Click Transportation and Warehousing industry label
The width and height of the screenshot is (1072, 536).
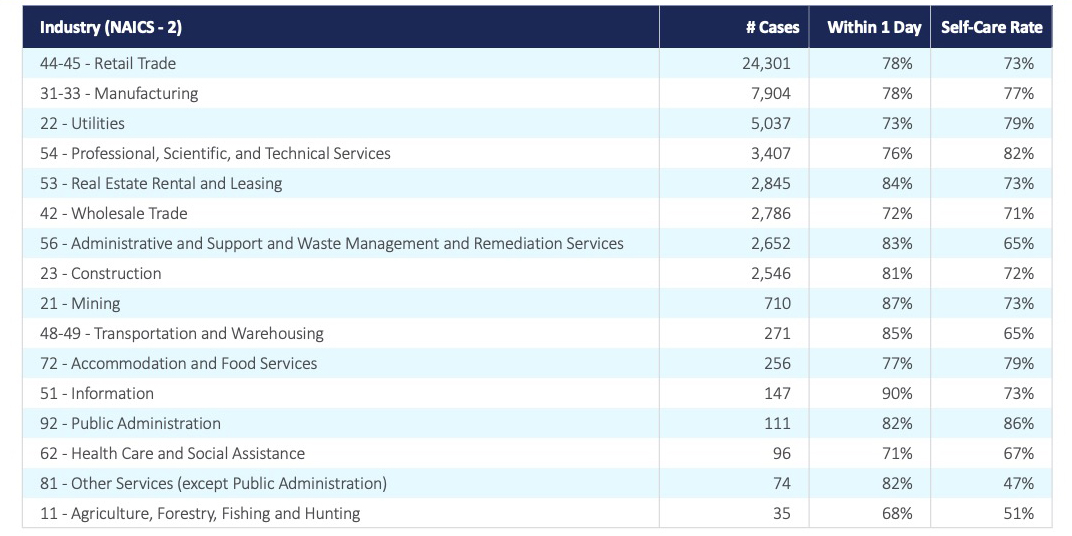(182, 333)
